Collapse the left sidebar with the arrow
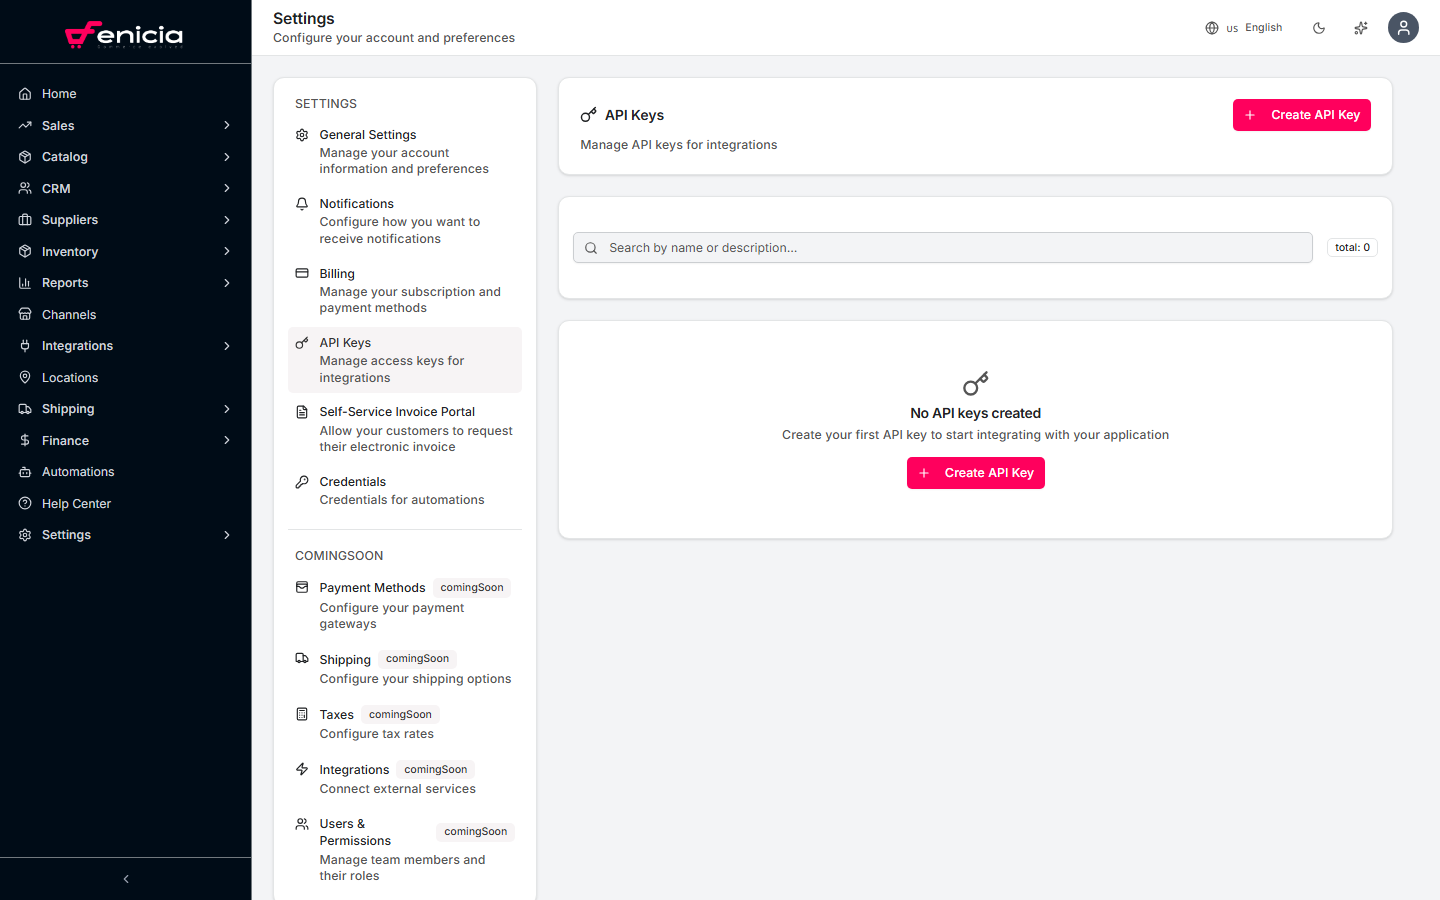This screenshot has width=1440, height=900. coord(125,879)
